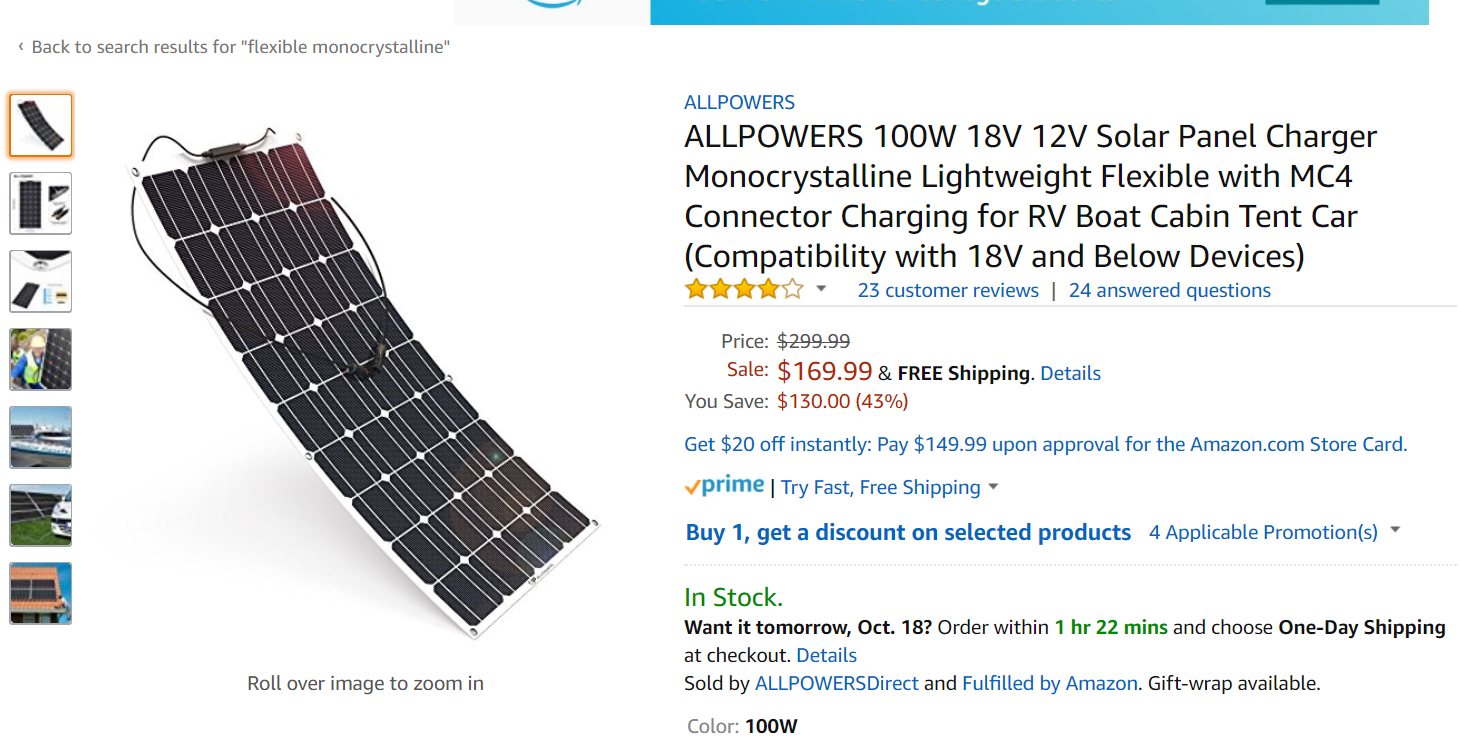The height and width of the screenshot is (742, 1461).
Task: Open the ALLPOWERS brand link
Action: pyautogui.click(x=739, y=102)
